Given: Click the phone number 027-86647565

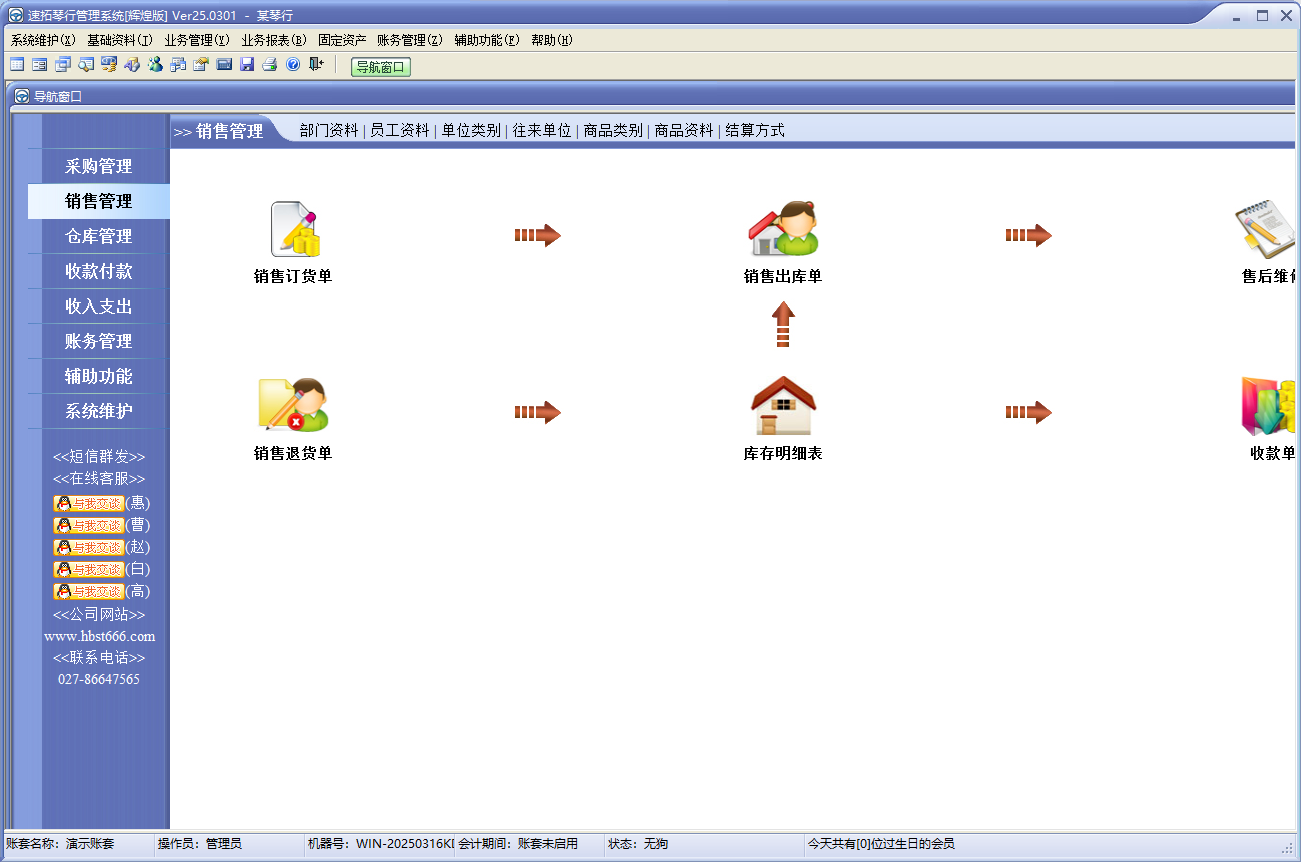Looking at the screenshot, I should [99, 679].
